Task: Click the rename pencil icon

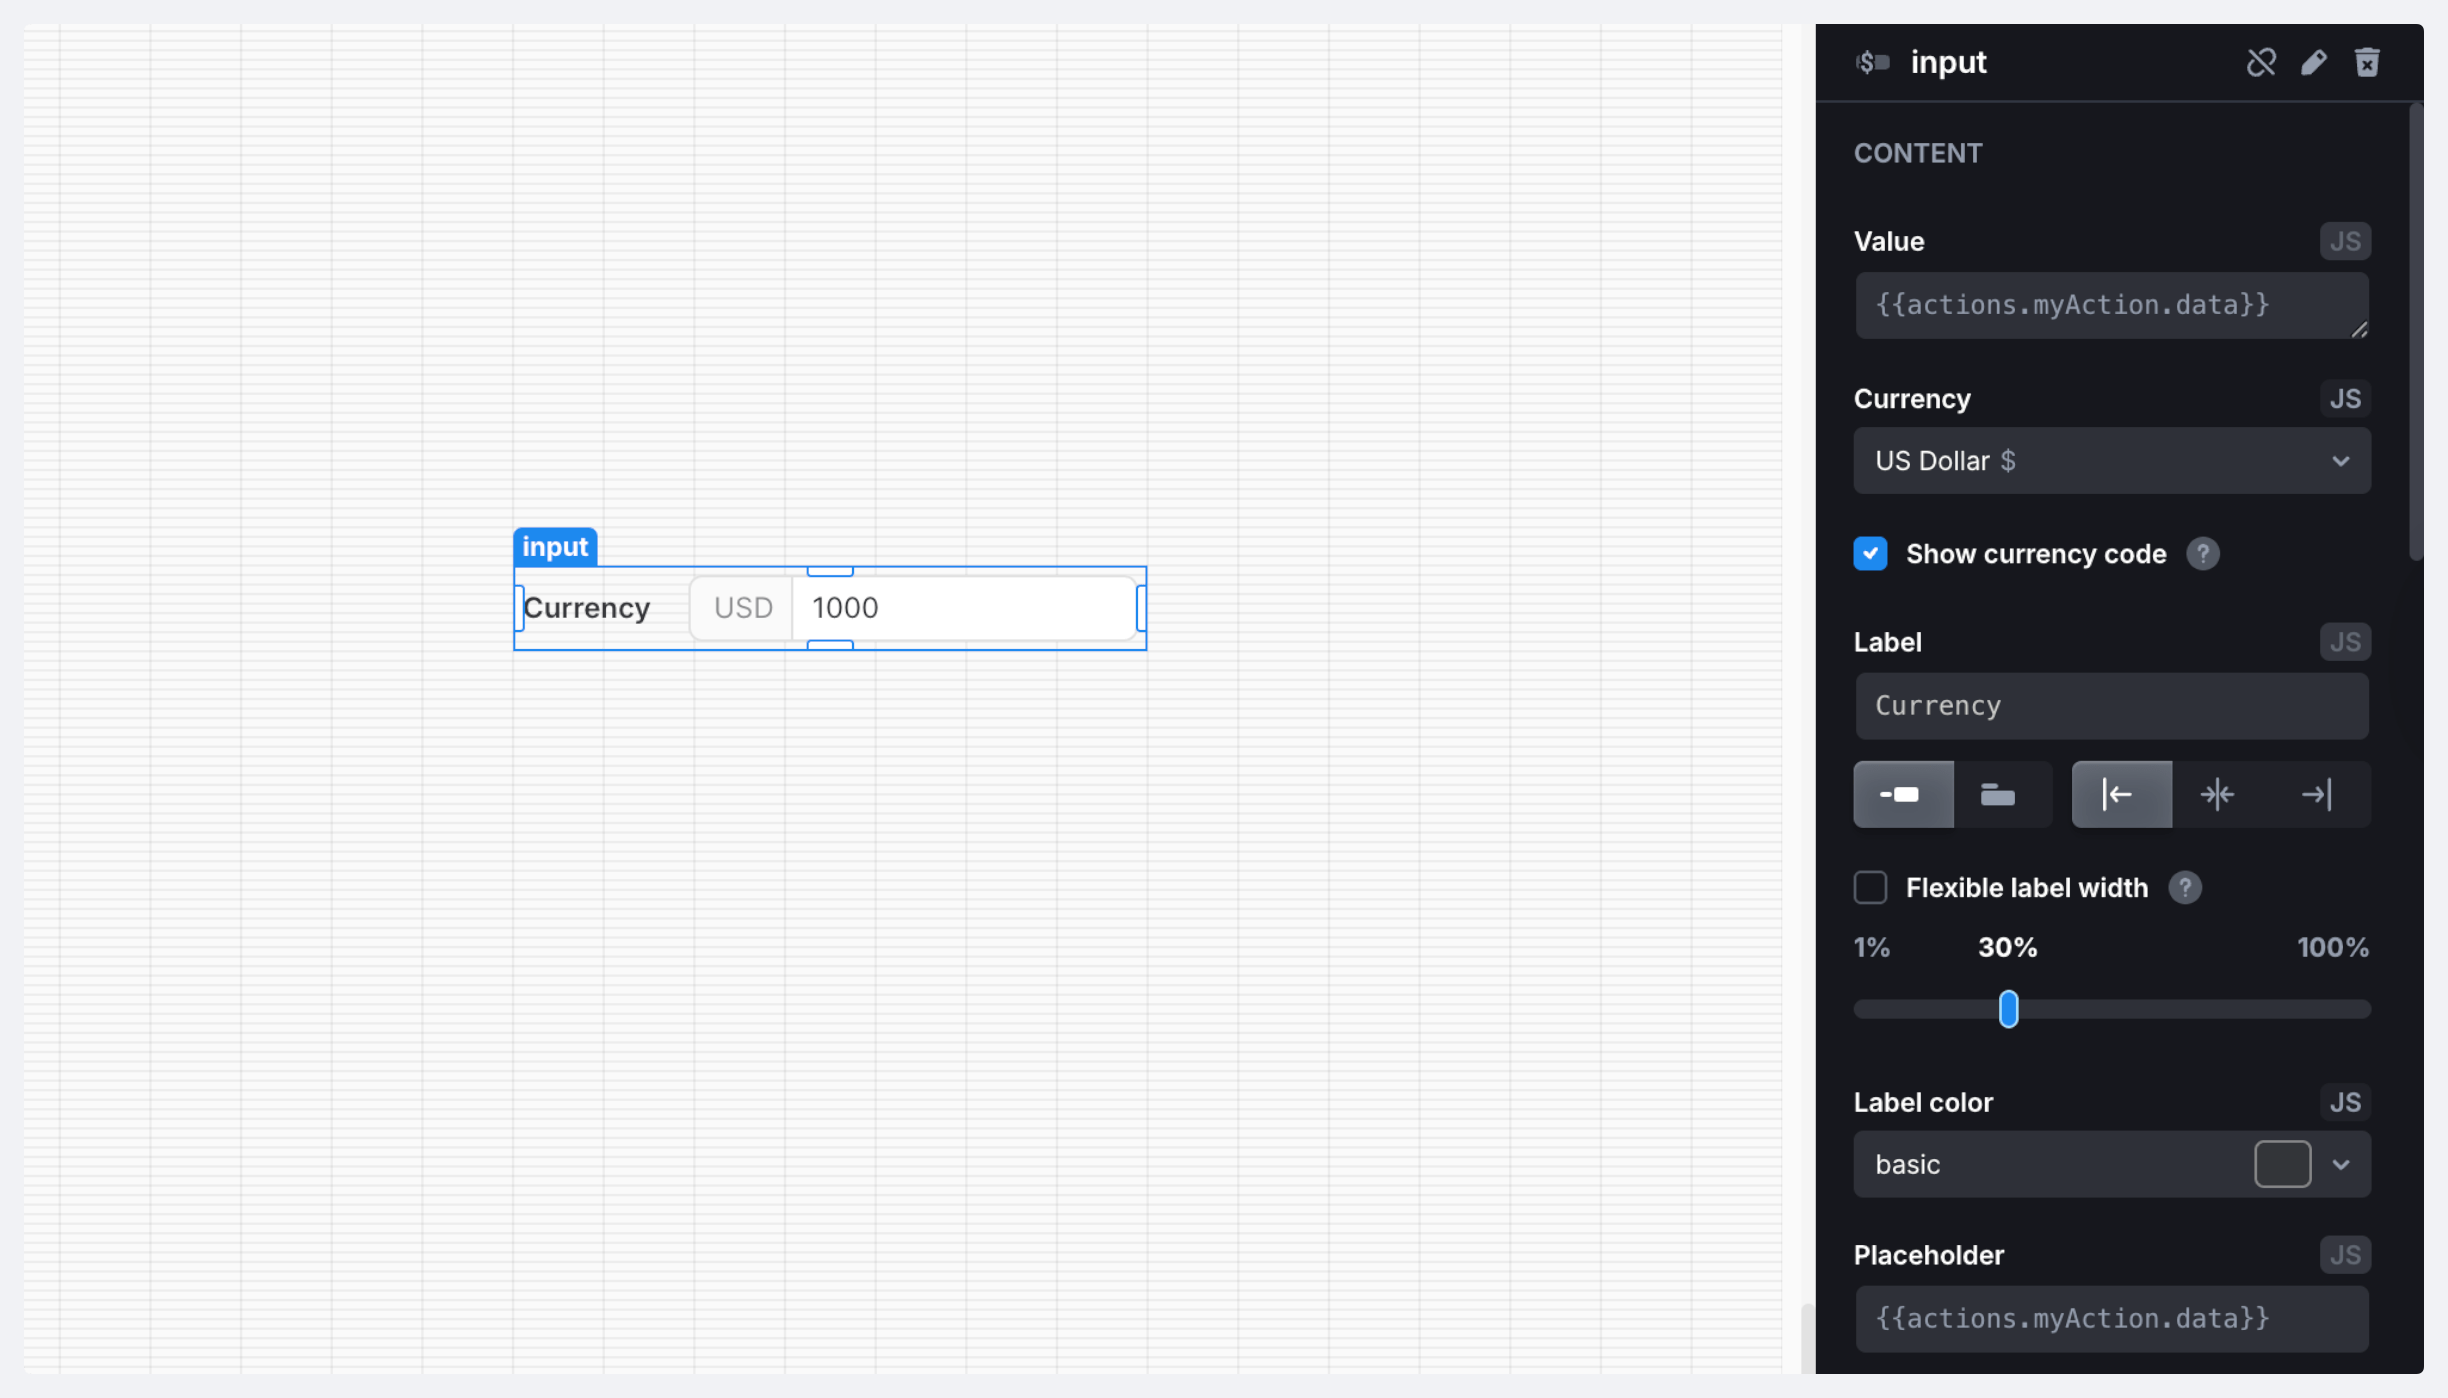Action: (x=2314, y=63)
